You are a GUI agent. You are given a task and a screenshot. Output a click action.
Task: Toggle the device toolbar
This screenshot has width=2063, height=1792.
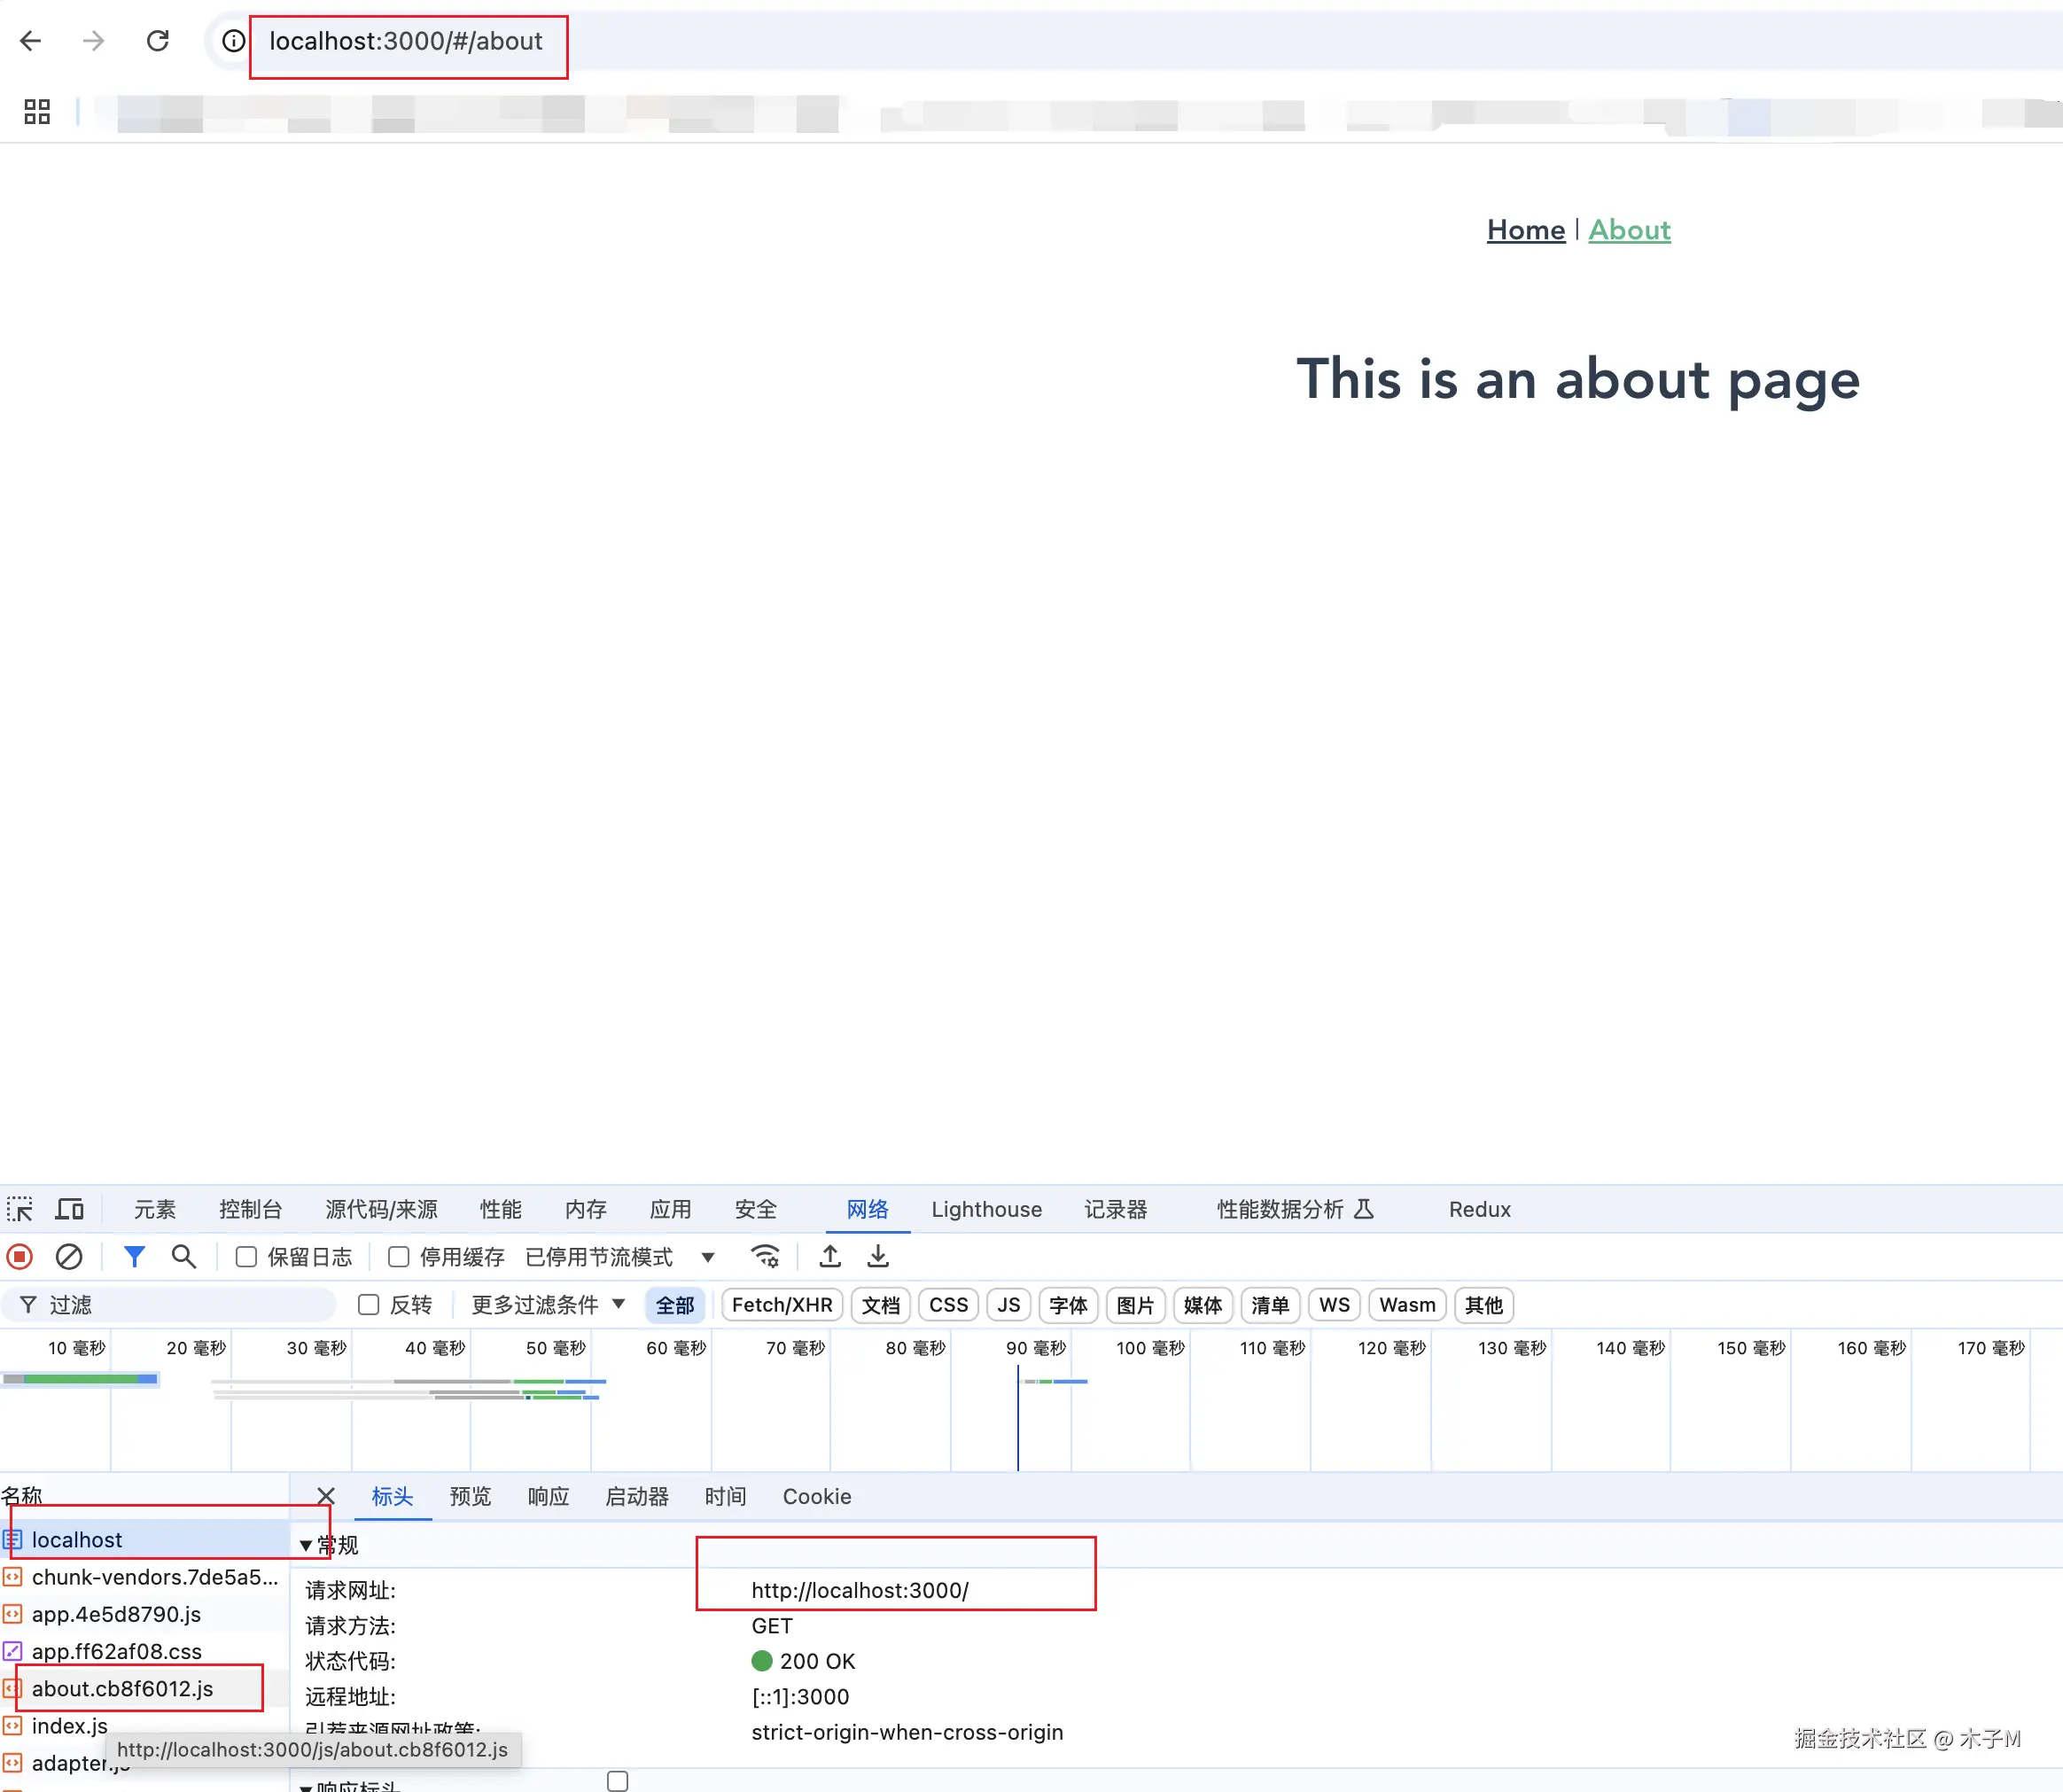tap(69, 1209)
